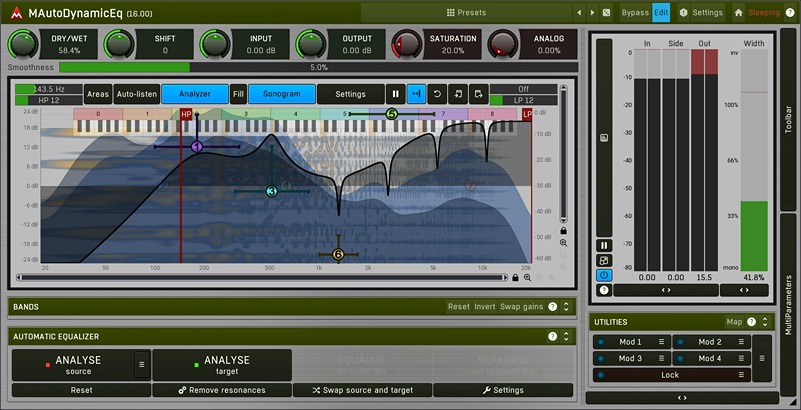Click the random preset dice icon
The height and width of the screenshot is (410, 801).
(x=606, y=13)
